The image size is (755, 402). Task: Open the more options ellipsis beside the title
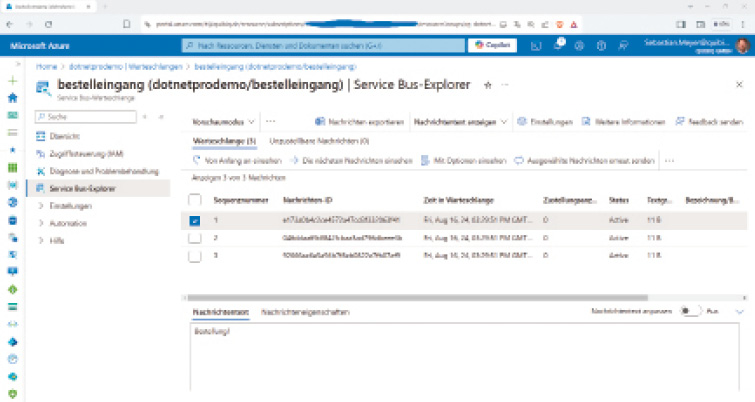click(x=505, y=85)
